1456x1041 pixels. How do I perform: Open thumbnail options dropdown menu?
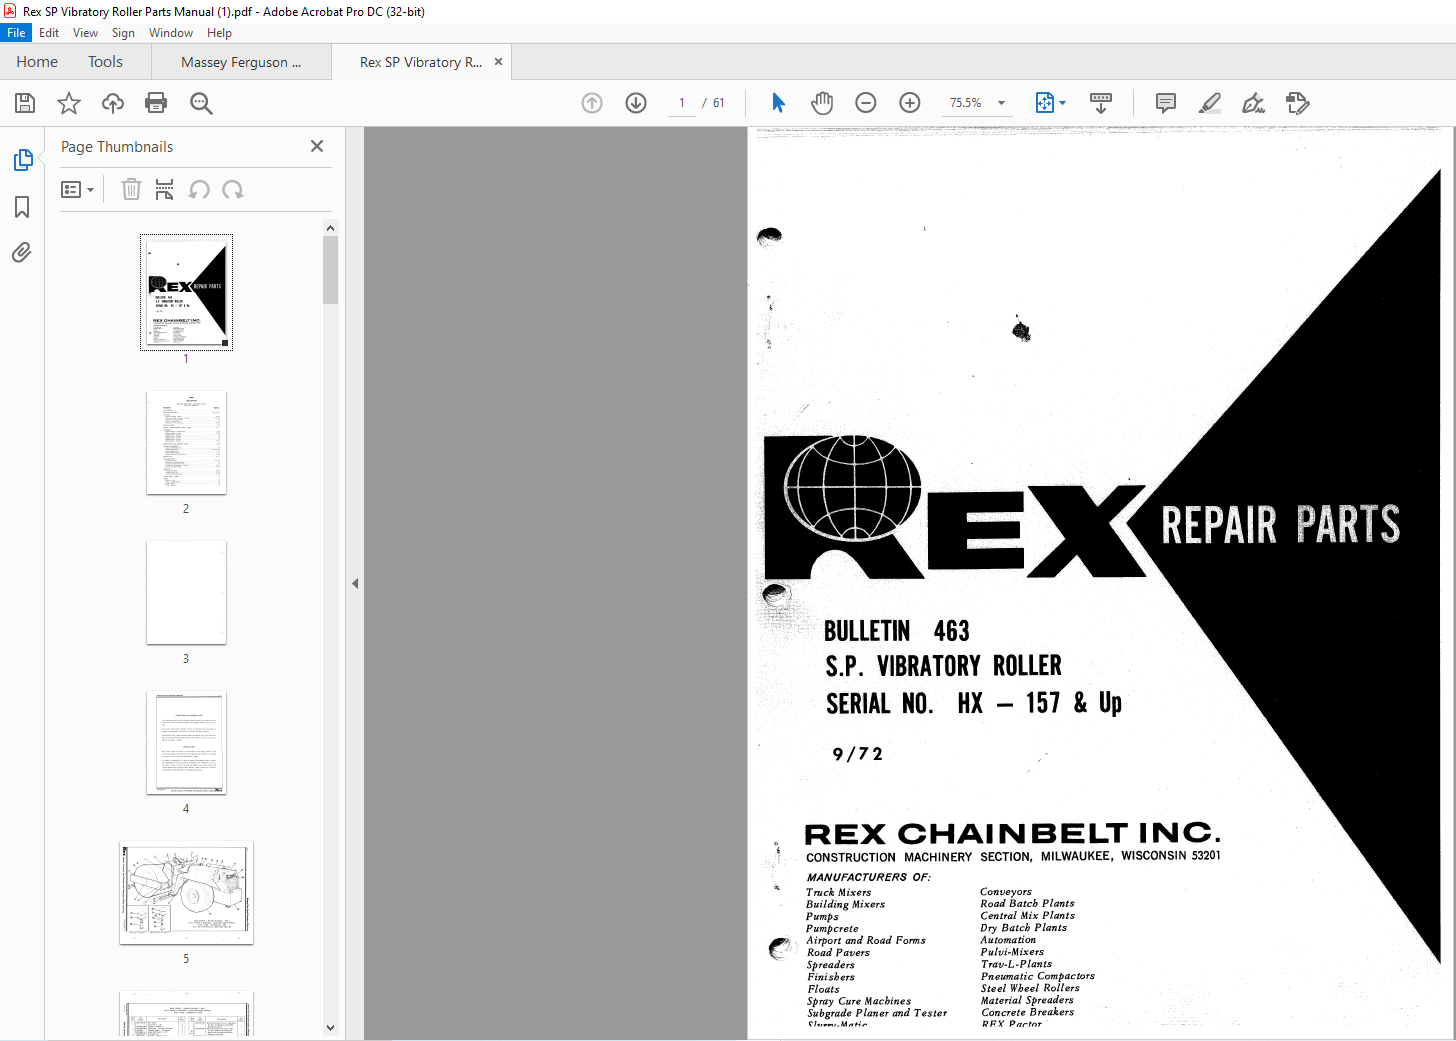[x=77, y=189]
